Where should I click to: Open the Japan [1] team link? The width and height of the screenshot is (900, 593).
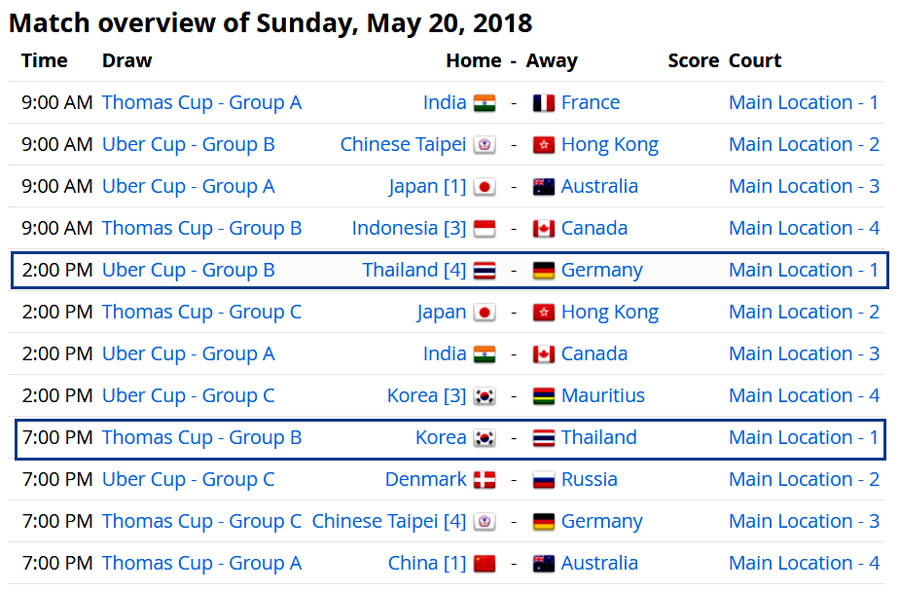[427, 187]
